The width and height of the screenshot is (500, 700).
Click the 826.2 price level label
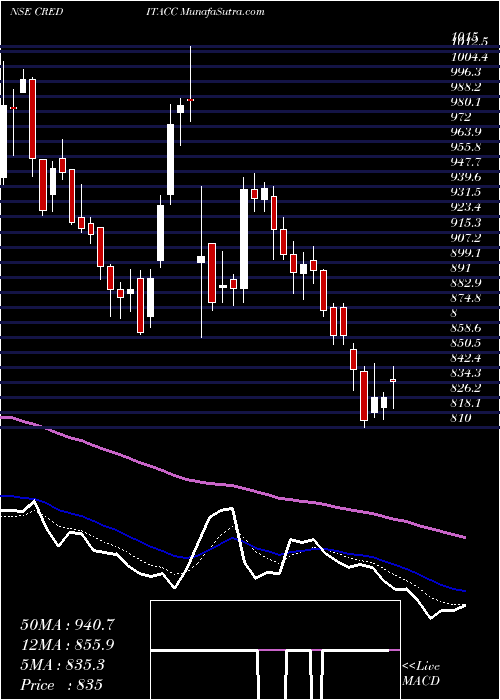(x=468, y=389)
